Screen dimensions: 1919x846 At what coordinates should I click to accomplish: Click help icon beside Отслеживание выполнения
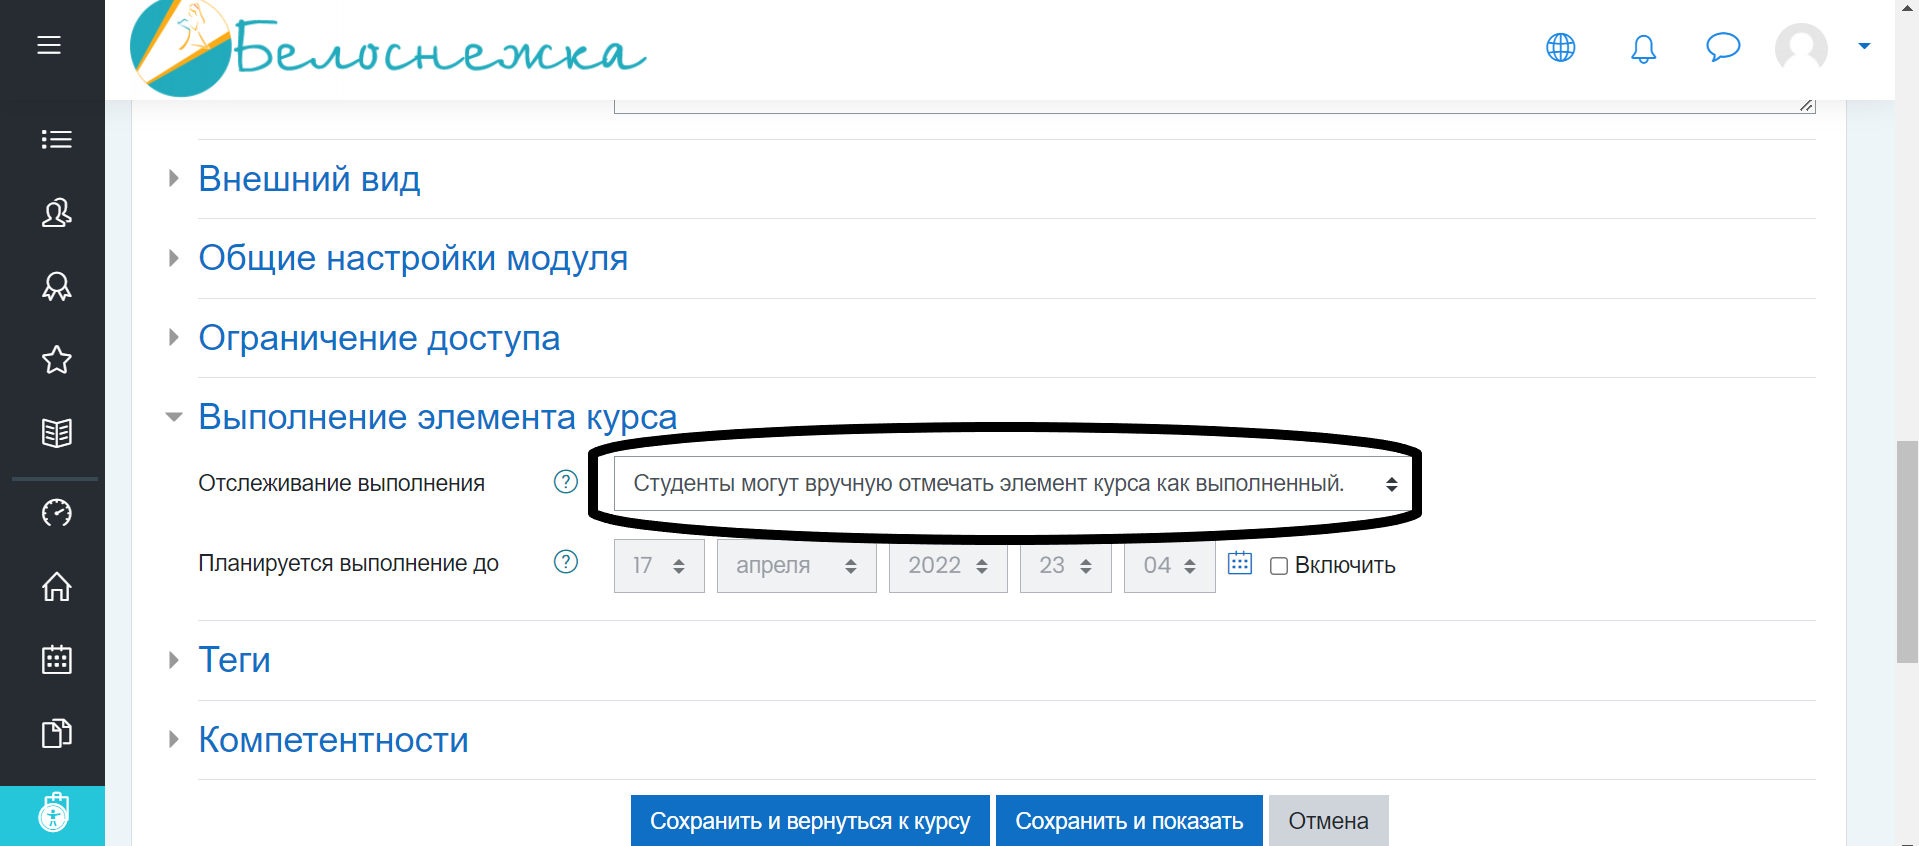tap(566, 482)
